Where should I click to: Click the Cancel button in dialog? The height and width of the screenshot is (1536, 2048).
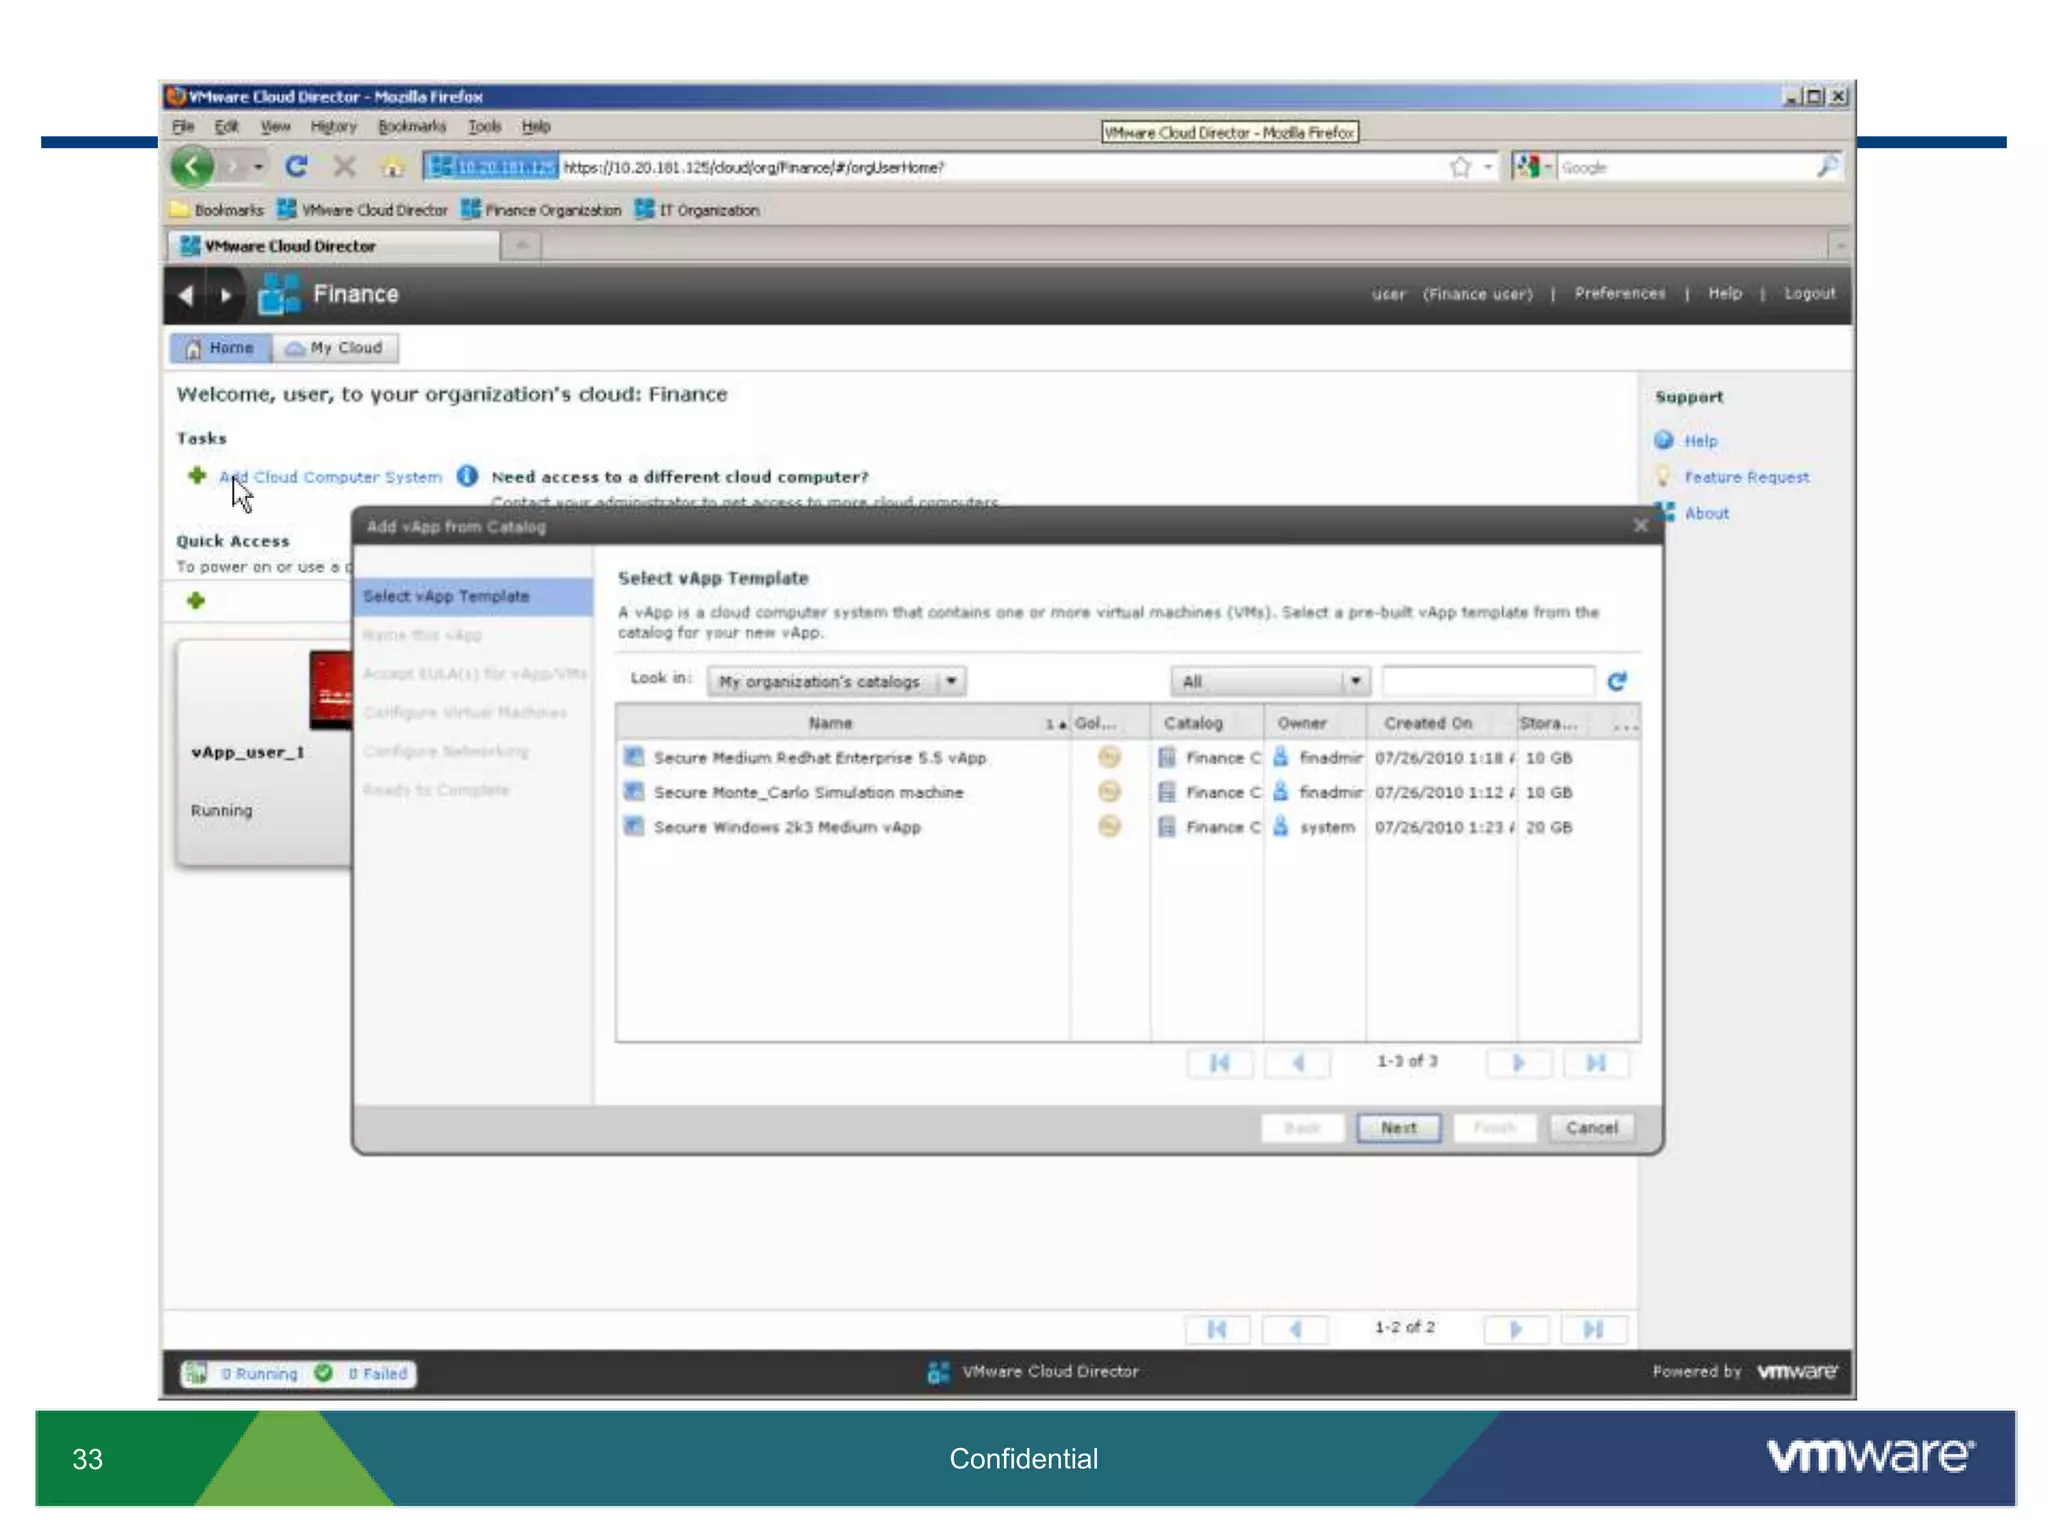tap(1591, 1128)
